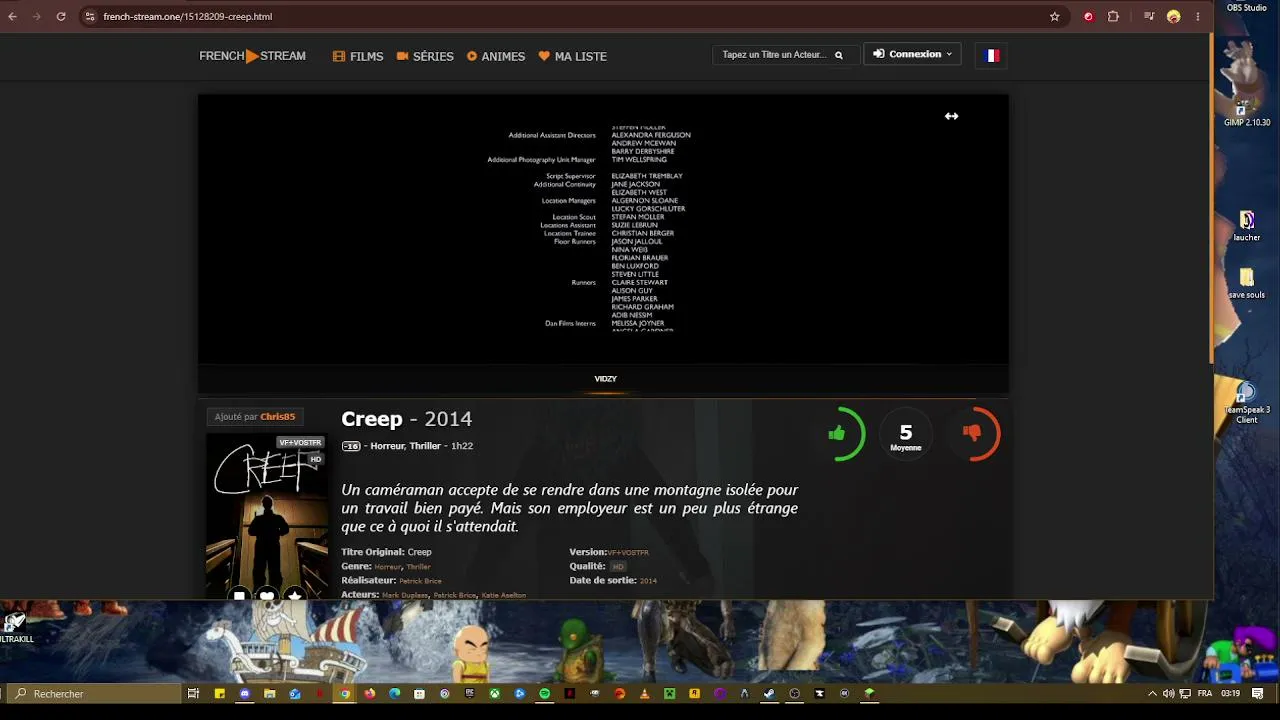Click the French flag language icon

coord(991,56)
